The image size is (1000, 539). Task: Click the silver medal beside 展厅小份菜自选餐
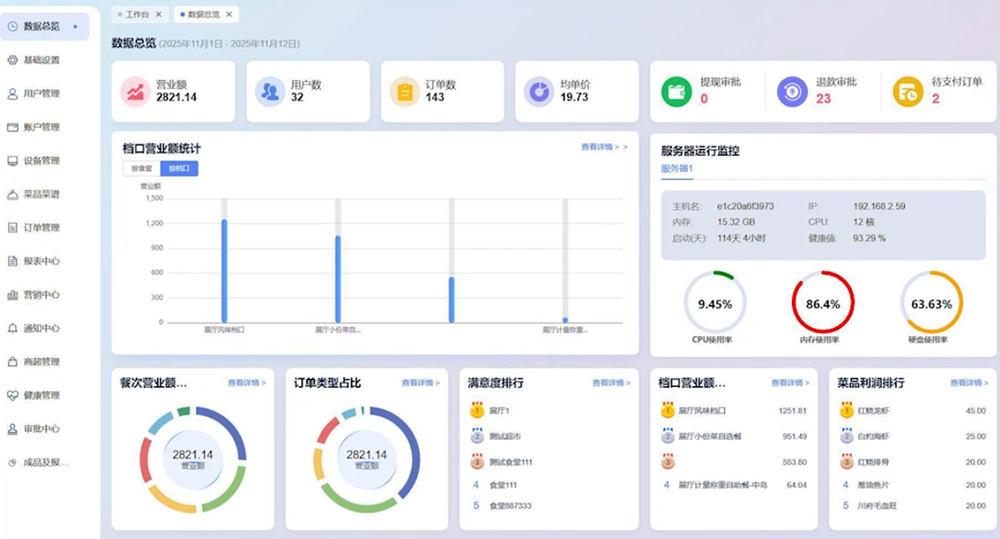pos(667,436)
